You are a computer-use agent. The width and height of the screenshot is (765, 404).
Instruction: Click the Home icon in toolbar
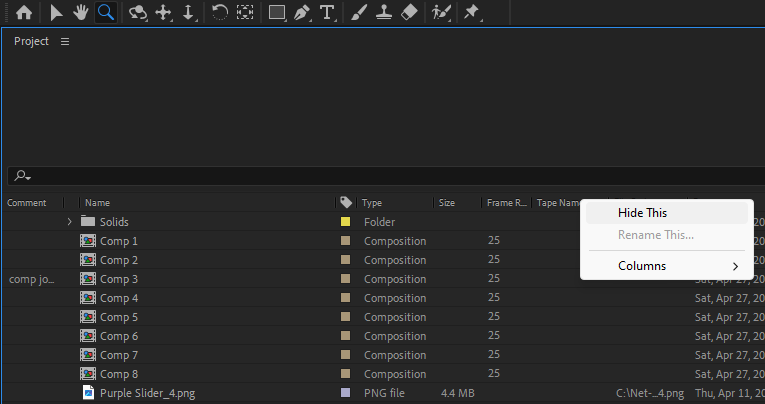pos(23,13)
